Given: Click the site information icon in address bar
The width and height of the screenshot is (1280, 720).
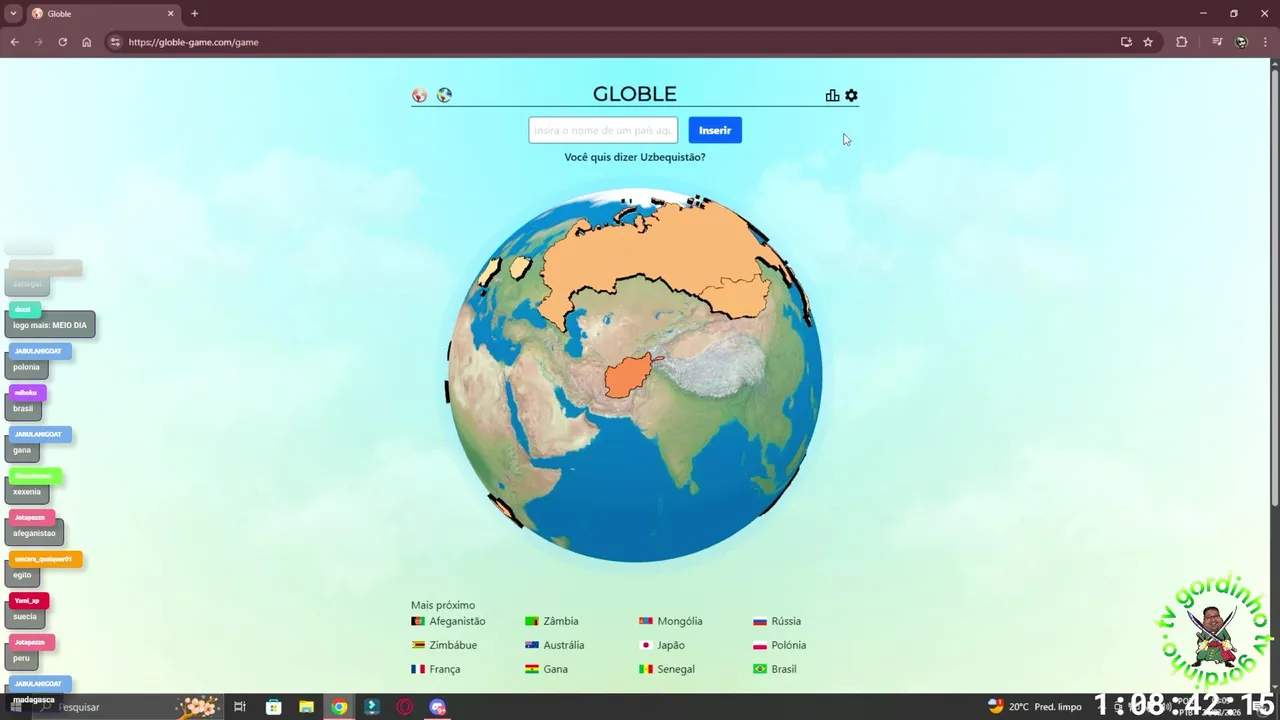Looking at the screenshot, I should click(x=115, y=42).
